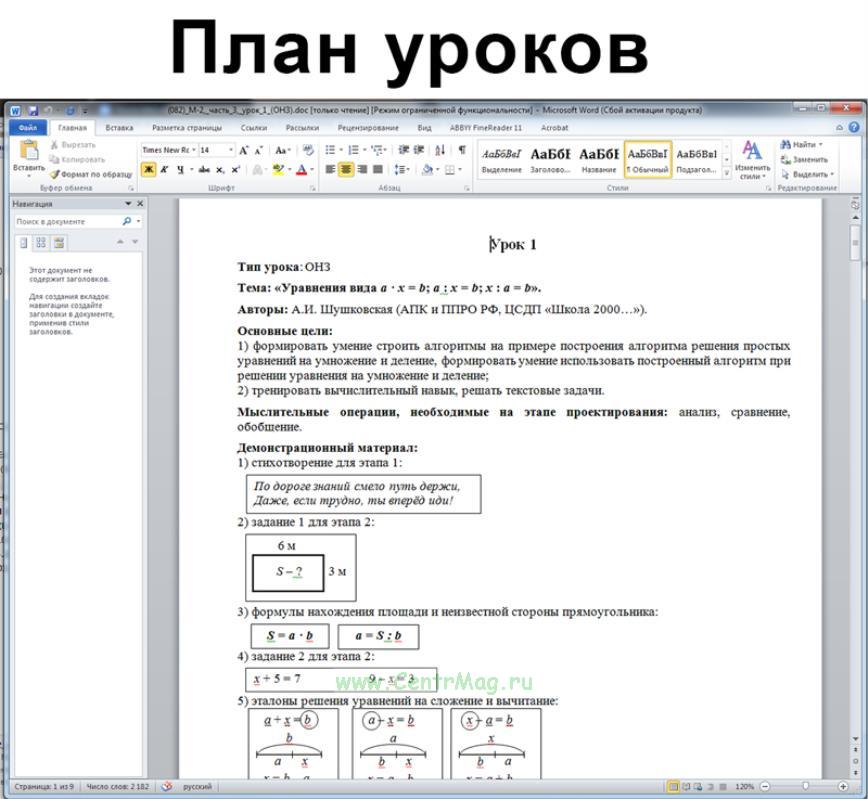Apply subscript formatting
The height and width of the screenshot is (799, 868).
click(220, 169)
